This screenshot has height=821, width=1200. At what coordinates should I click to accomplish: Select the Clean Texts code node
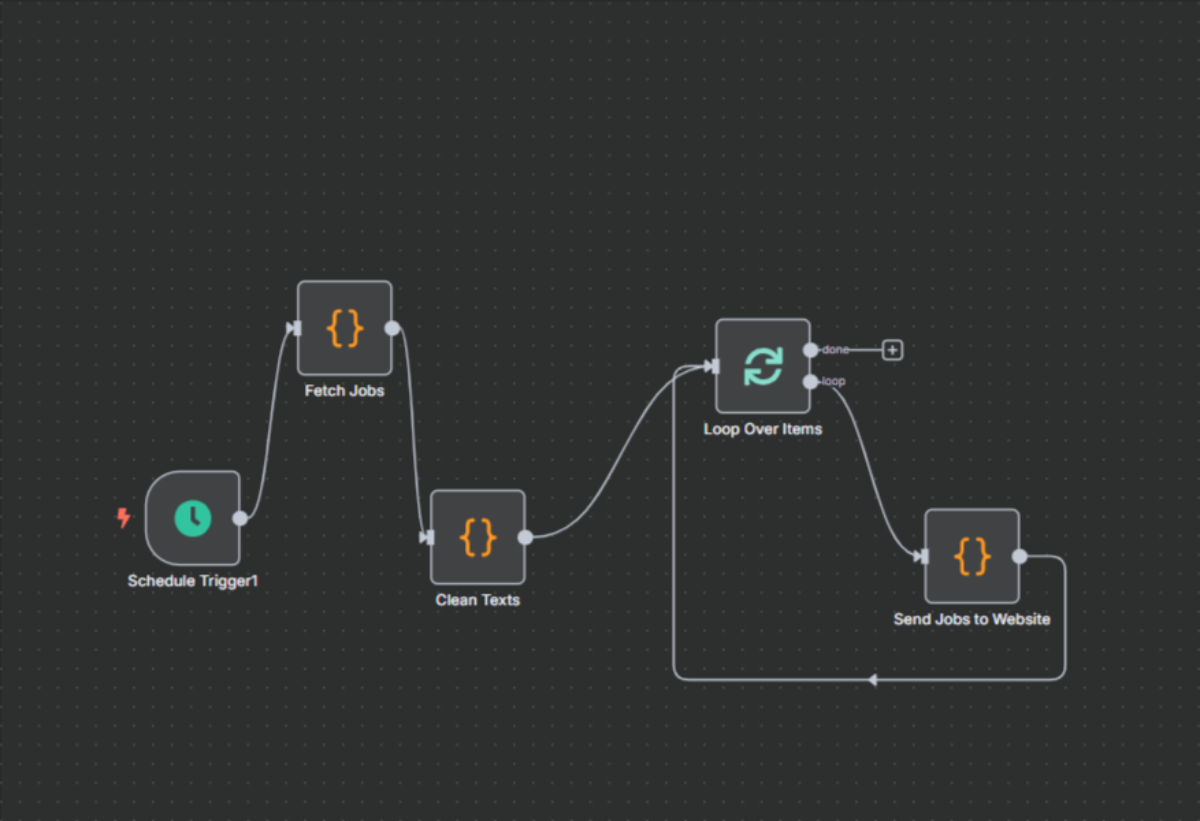pyautogui.click(x=478, y=537)
